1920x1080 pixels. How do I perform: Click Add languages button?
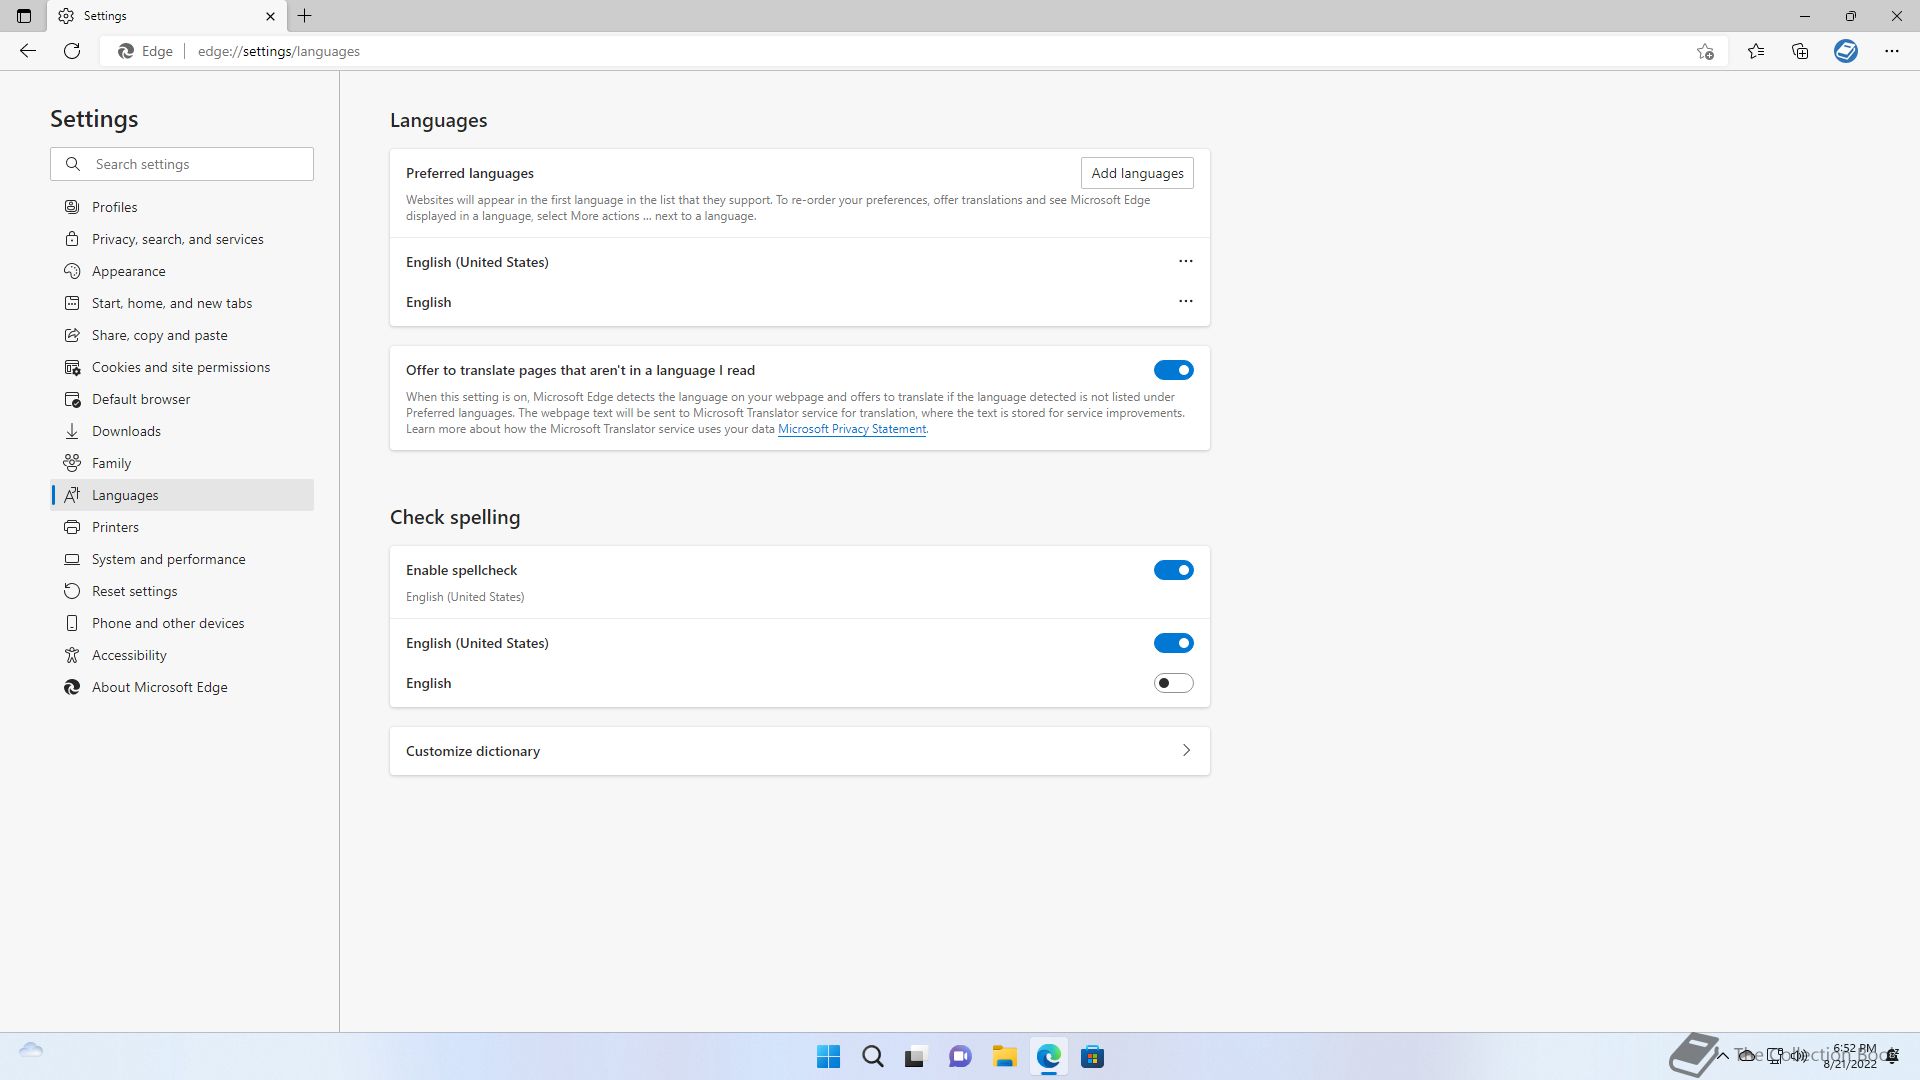coord(1137,173)
